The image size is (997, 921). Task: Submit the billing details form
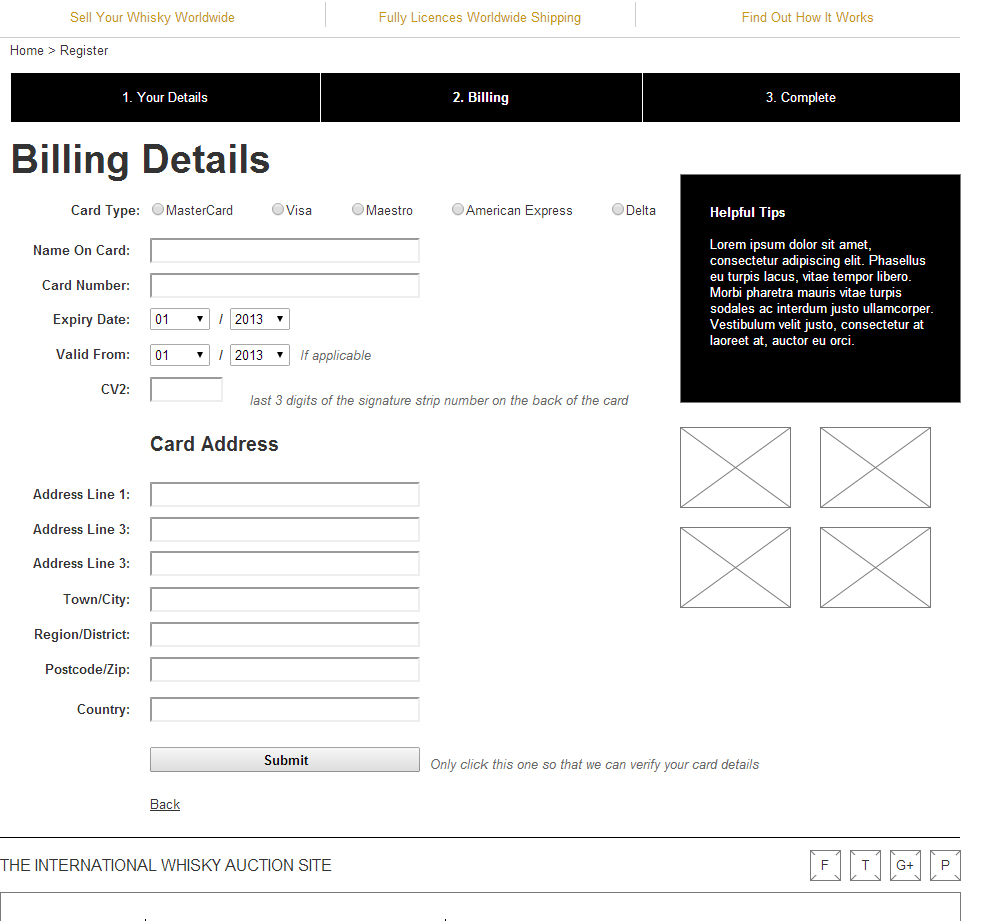pyautogui.click(x=284, y=759)
